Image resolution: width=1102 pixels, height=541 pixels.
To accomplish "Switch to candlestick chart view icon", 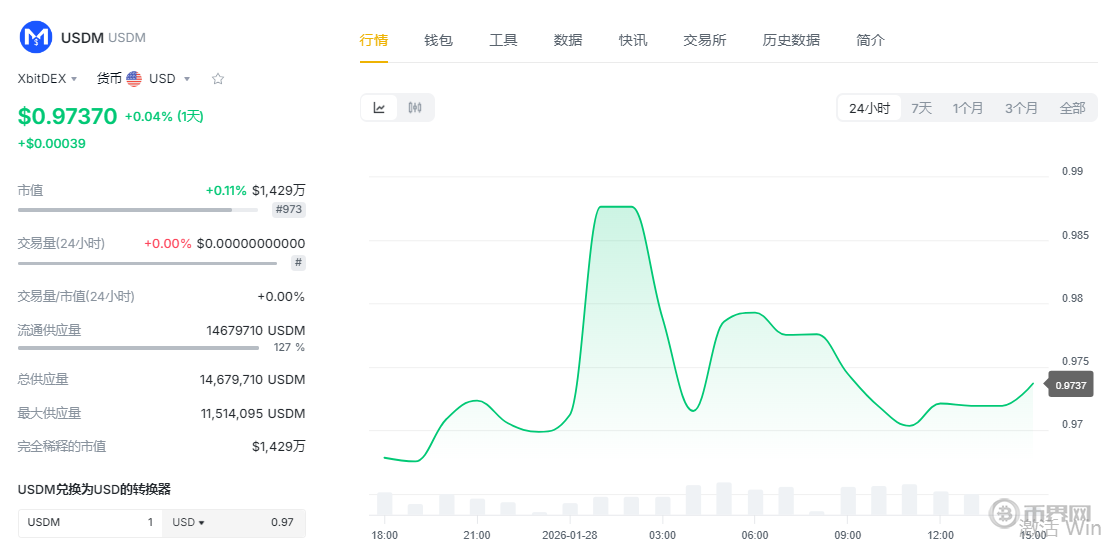I will coord(415,108).
